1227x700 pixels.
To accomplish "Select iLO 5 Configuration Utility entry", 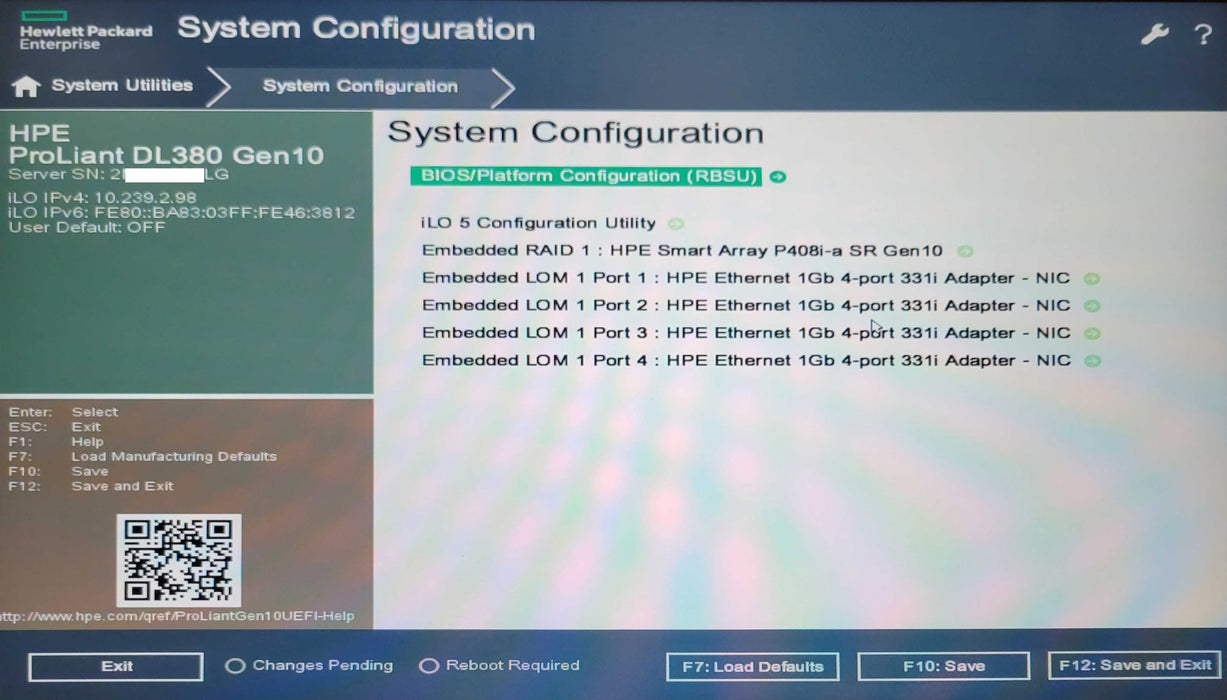I will 538,224.
